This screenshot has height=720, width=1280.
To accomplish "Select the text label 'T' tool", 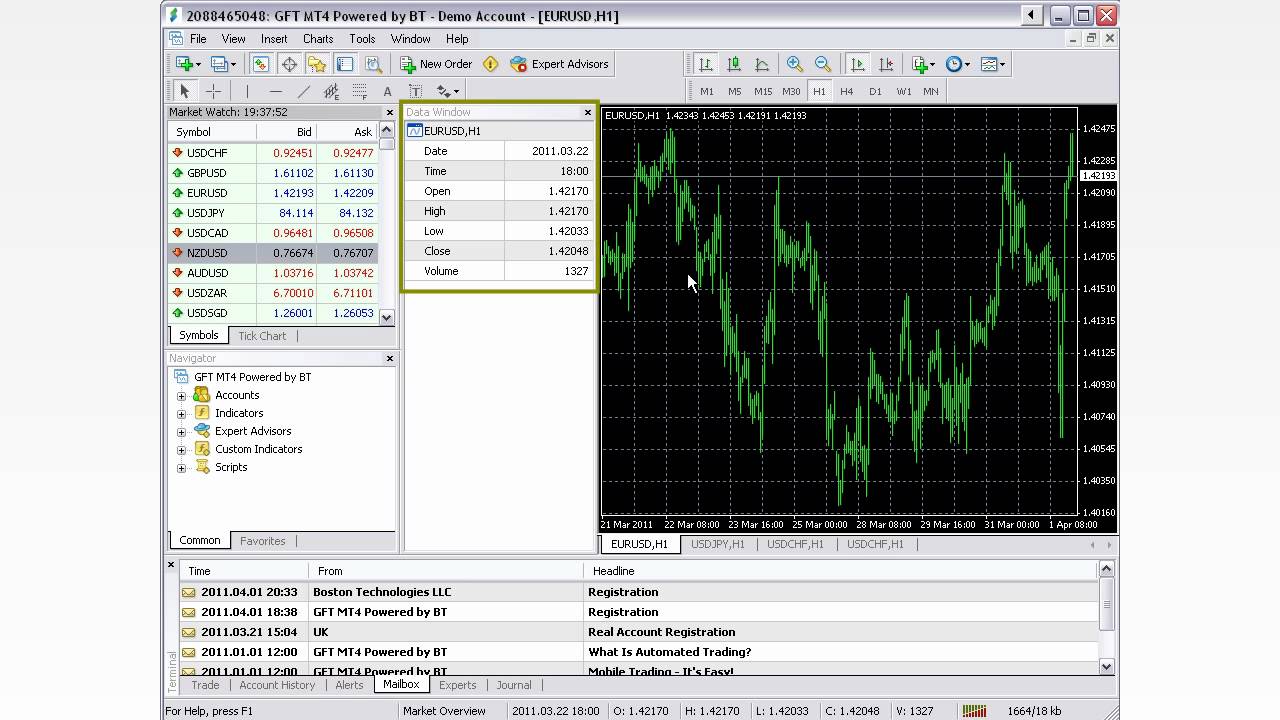I will [415, 91].
